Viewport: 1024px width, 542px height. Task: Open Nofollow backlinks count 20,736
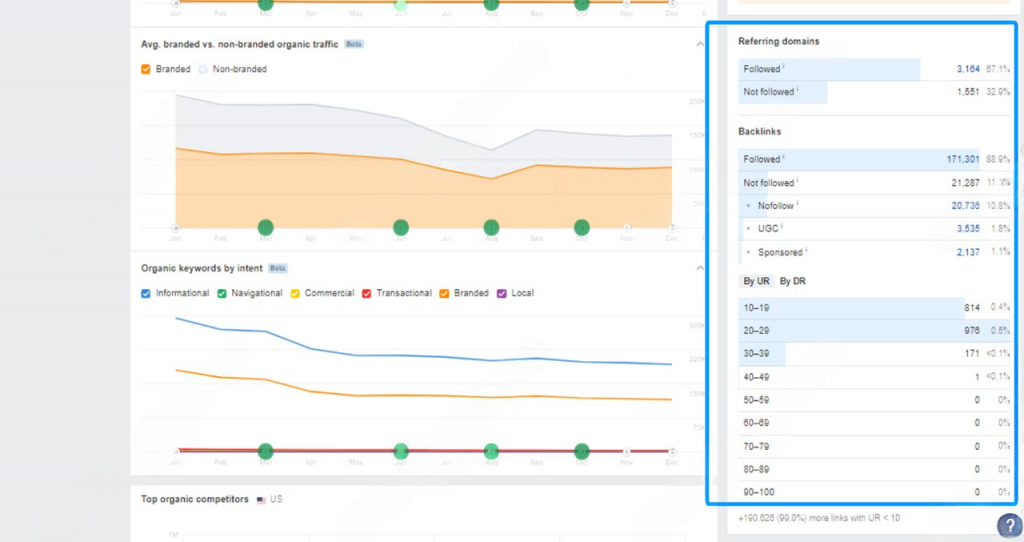click(x=965, y=206)
